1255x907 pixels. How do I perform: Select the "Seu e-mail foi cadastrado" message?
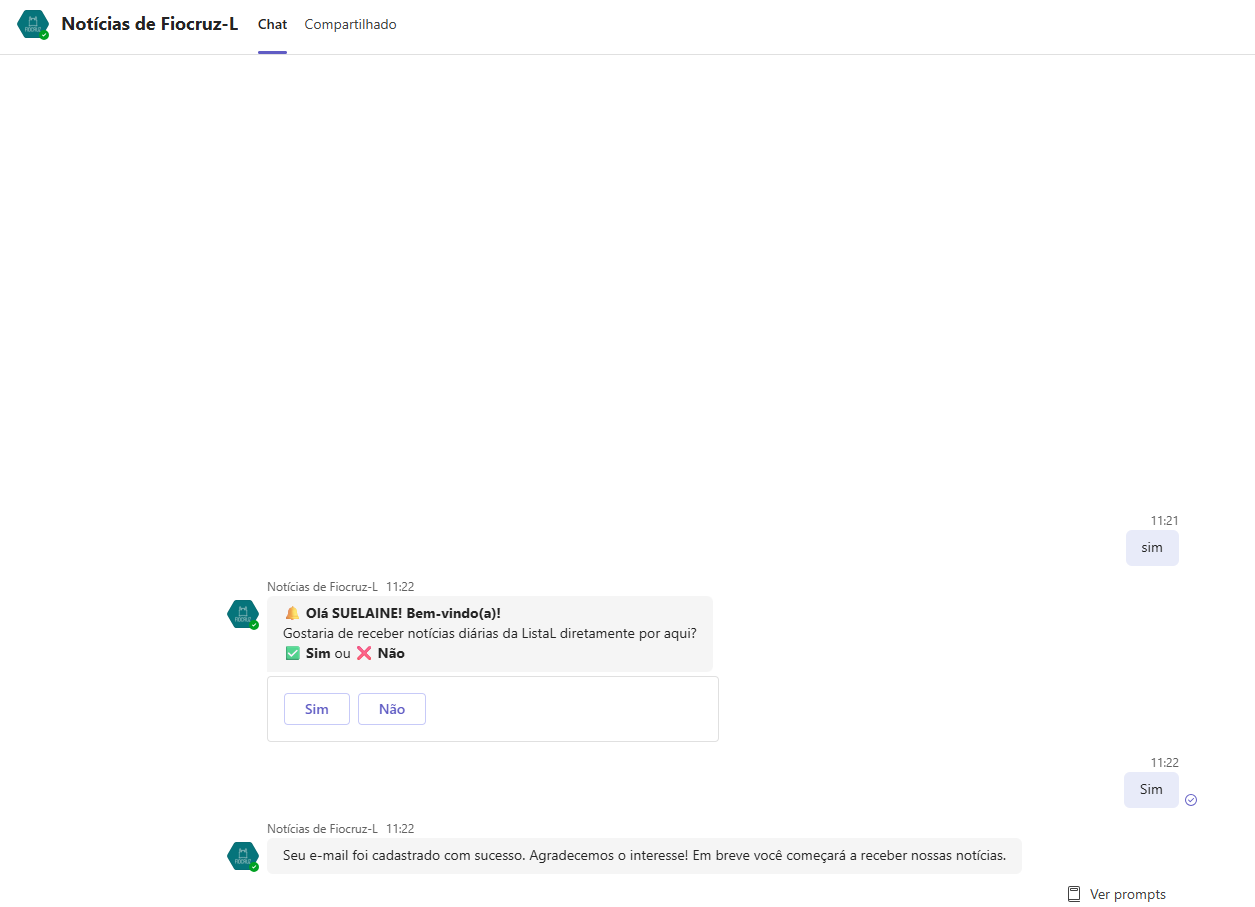click(x=643, y=856)
